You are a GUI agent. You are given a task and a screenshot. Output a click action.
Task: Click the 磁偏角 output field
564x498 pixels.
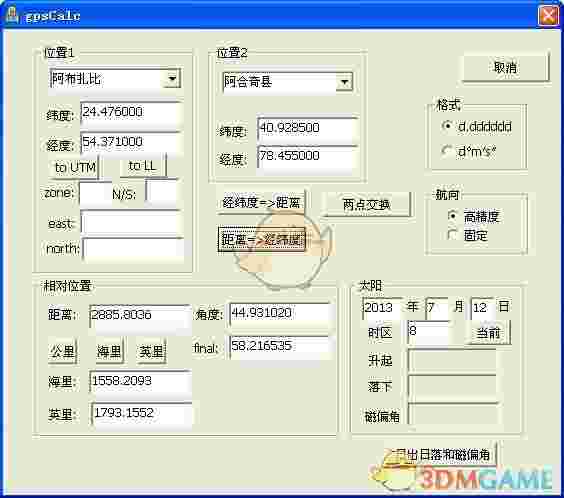coord(452,414)
